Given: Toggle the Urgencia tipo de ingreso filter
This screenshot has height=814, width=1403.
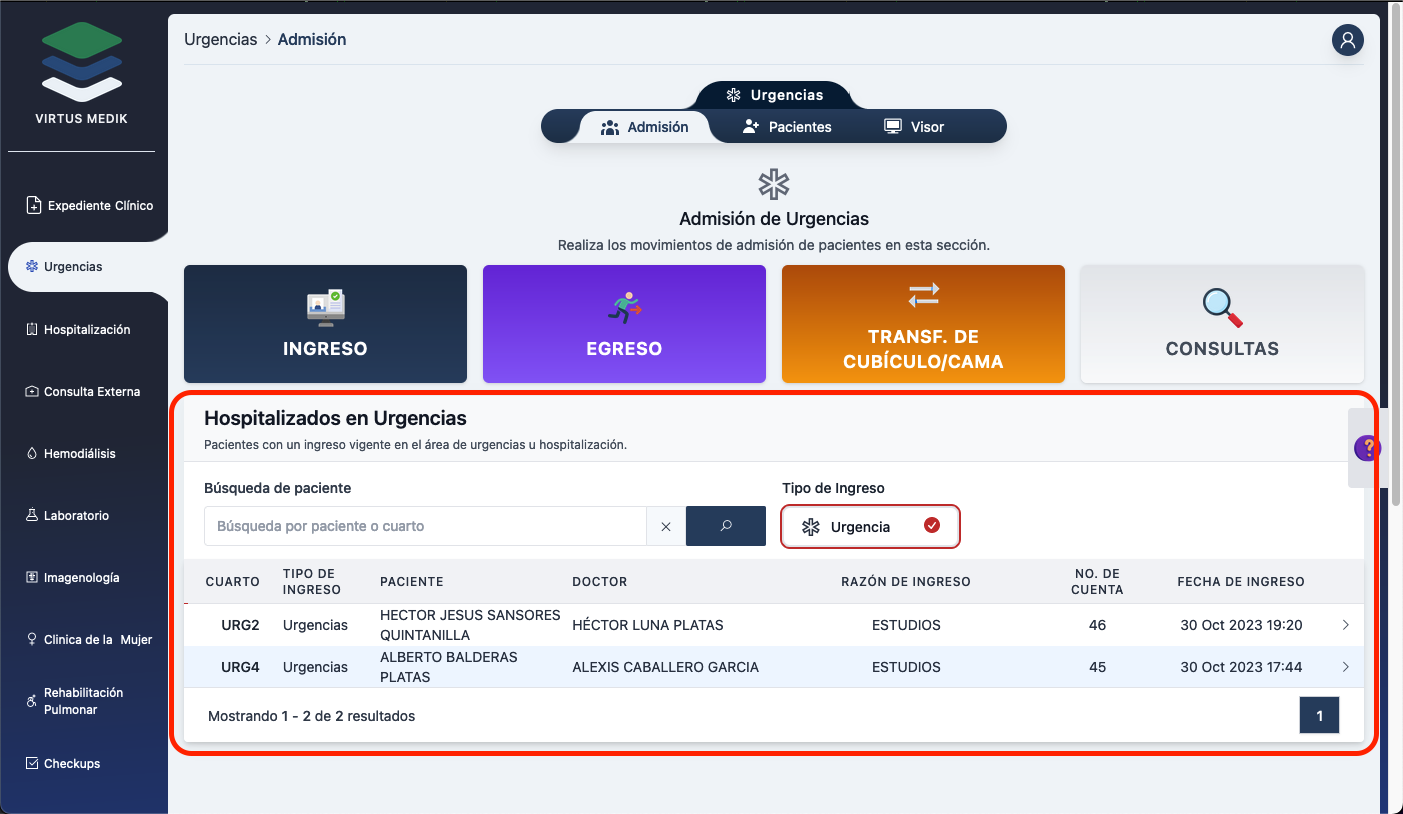Looking at the screenshot, I should (x=870, y=526).
